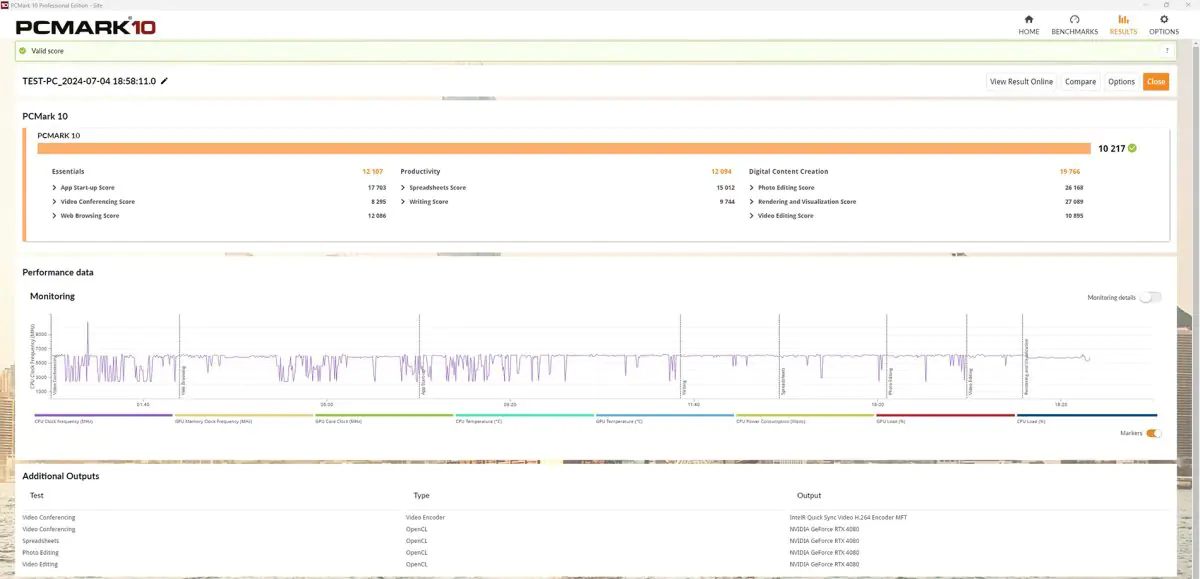Viewport: 1200px width, 579px height.
Task: Click the overall PCMark 10 score bar
Action: pos(564,148)
